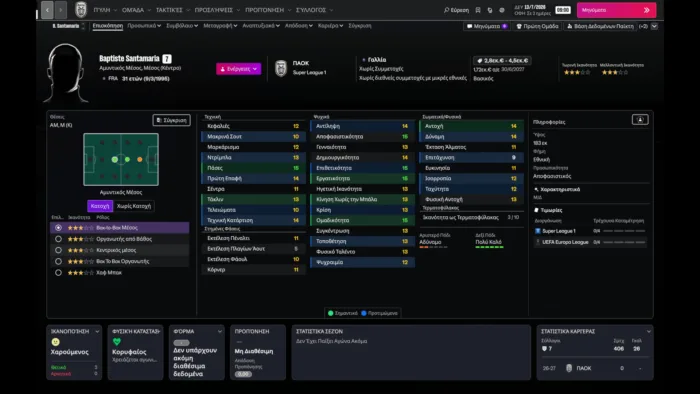This screenshot has width=700, height=394.
Task: Click the Super League 1 competition icon
Action: click(x=538, y=231)
